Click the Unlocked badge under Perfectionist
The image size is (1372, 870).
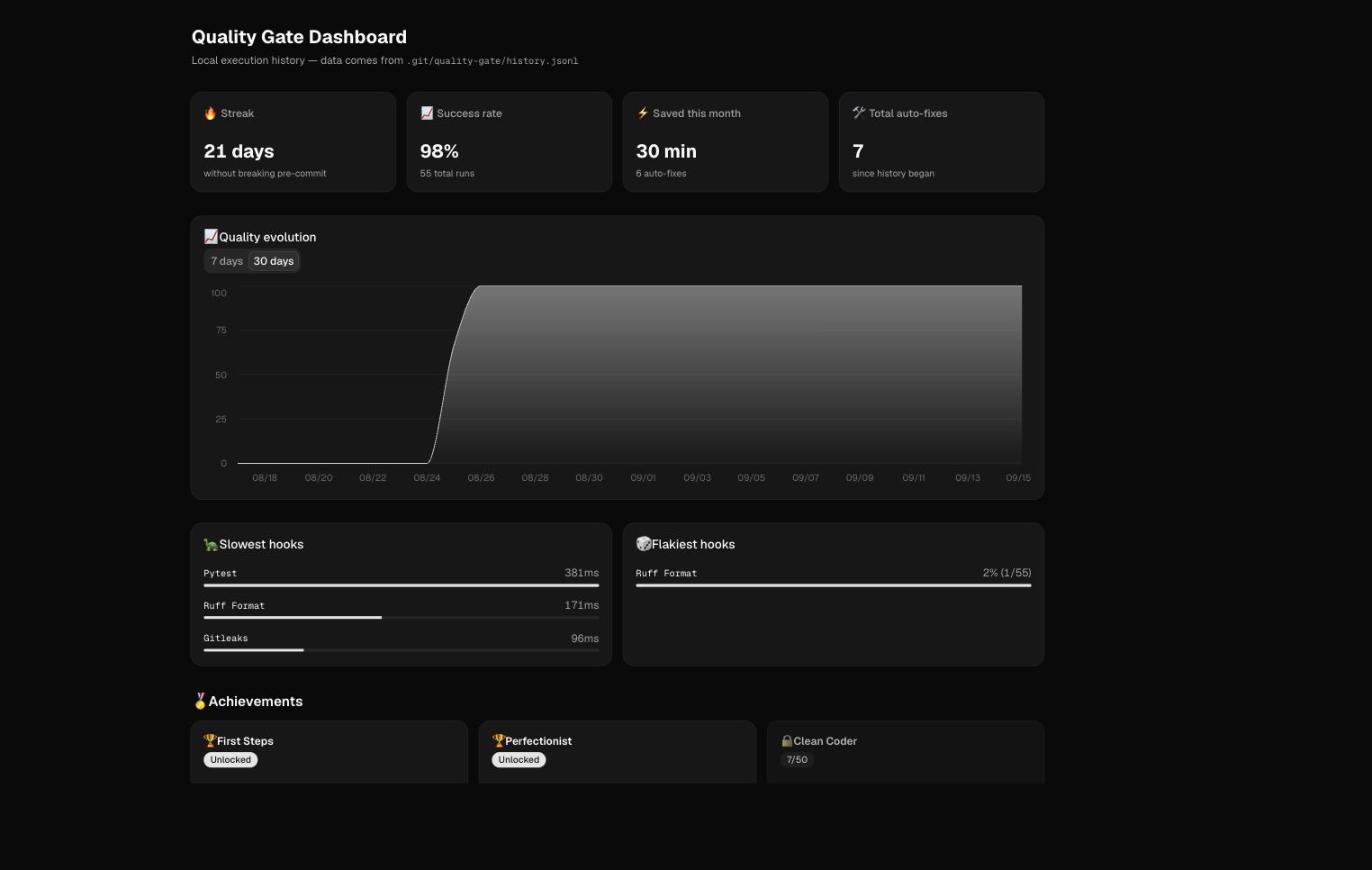click(x=519, y=760)
